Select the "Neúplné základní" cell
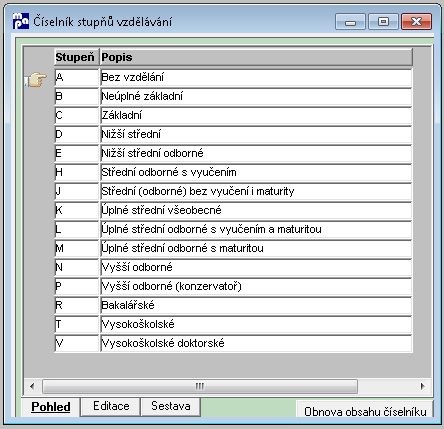This screenshot has width=444, height=429. click(x=256, y=97)
